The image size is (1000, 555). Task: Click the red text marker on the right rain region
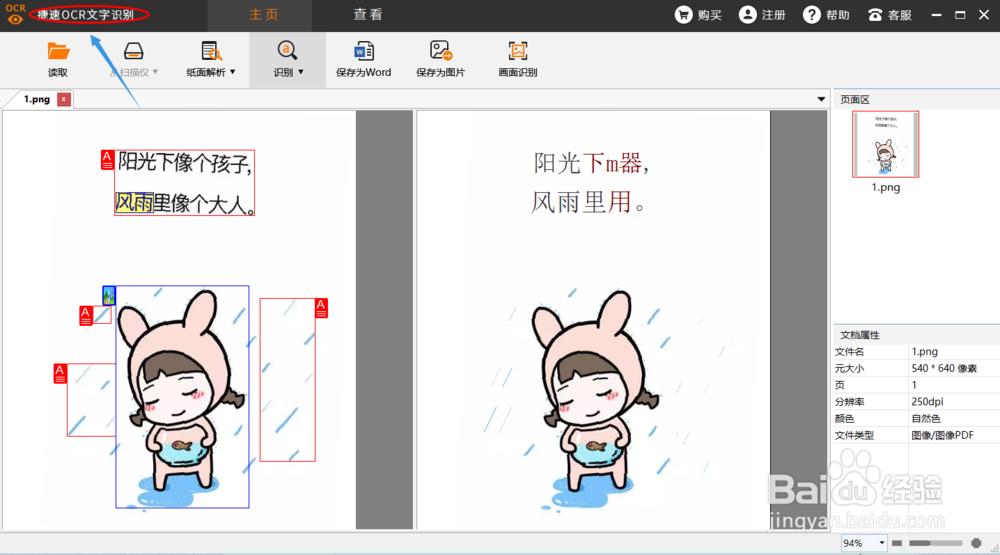(x=321, y=308)
